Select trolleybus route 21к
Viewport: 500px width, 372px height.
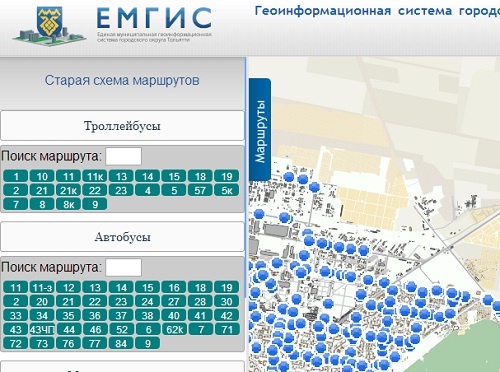point(68,190)
